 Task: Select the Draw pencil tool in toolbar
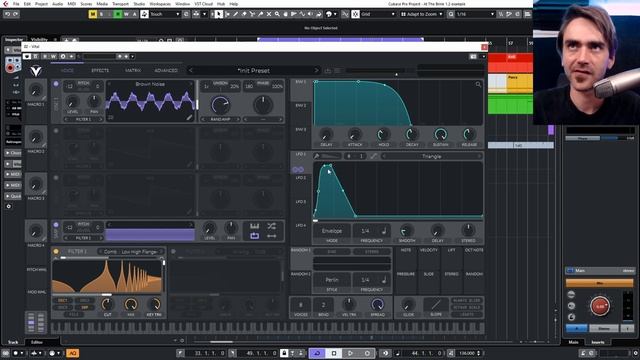(x=236, y=14)
